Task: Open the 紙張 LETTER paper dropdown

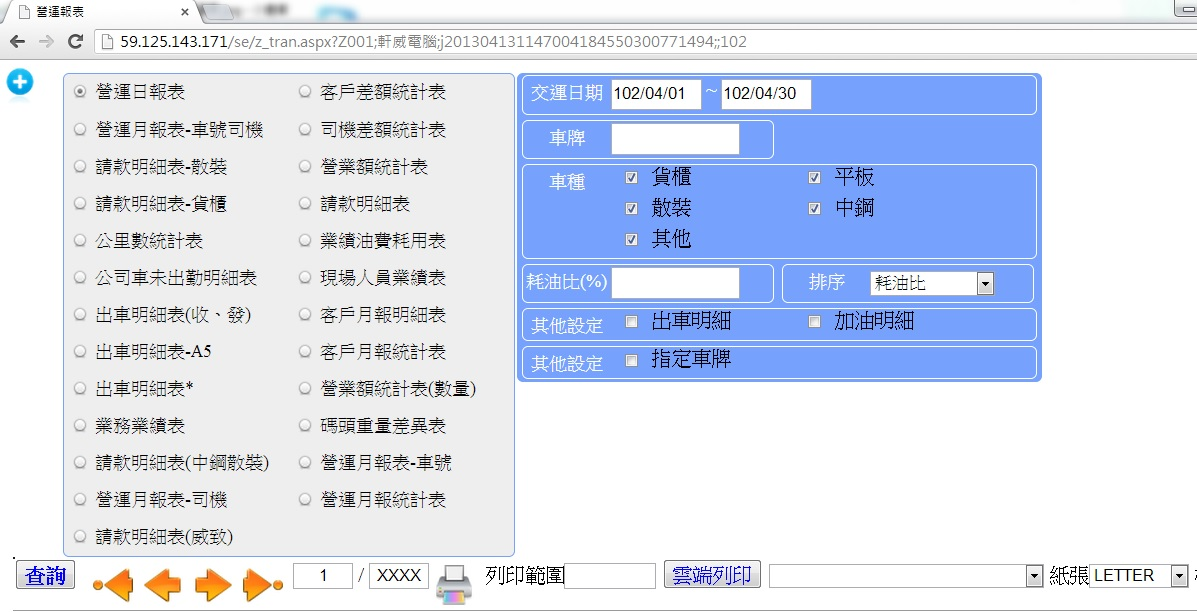Action: click(x=1138, y=576)
